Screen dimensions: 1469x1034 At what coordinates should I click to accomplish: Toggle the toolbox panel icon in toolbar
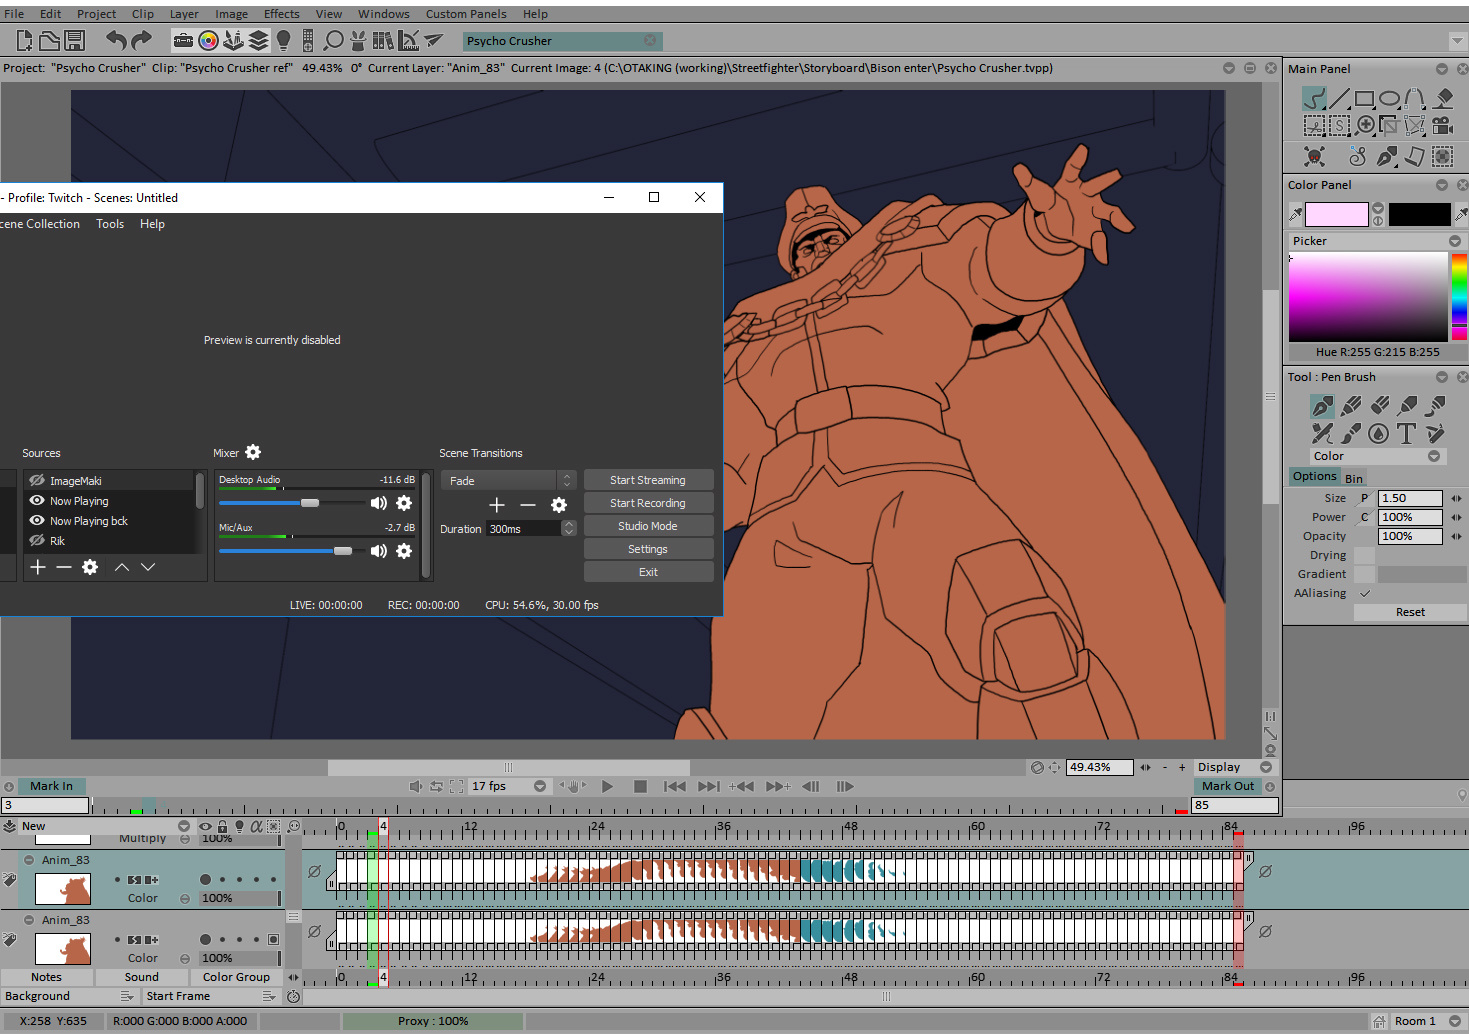[x=183, y=40]
